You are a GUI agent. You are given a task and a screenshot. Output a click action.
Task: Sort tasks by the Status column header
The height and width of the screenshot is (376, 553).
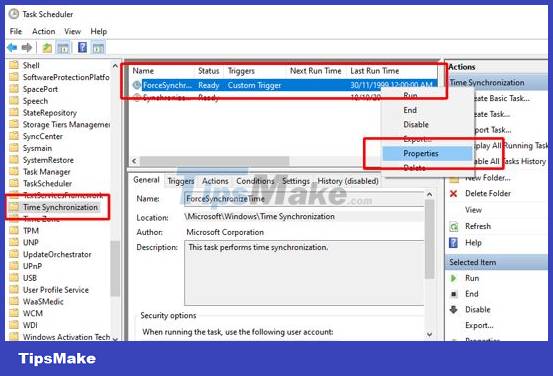208,71
